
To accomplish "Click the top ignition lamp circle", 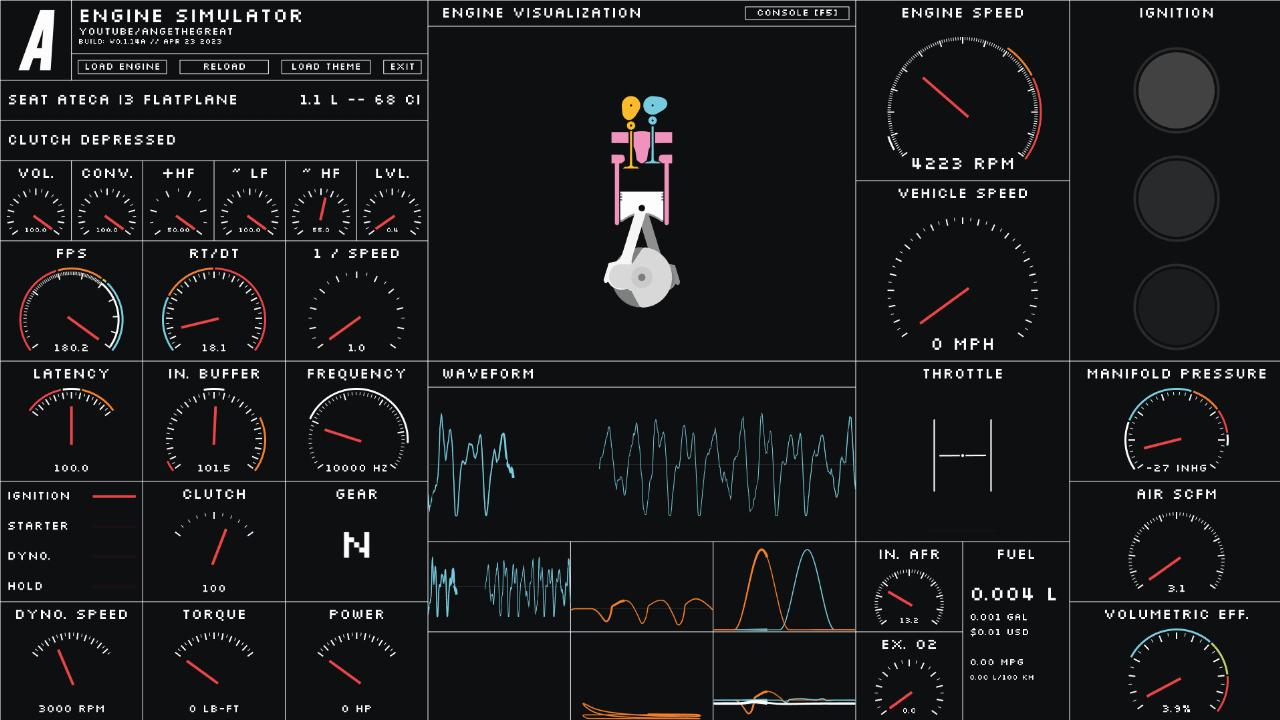I will coord(1176,91).
